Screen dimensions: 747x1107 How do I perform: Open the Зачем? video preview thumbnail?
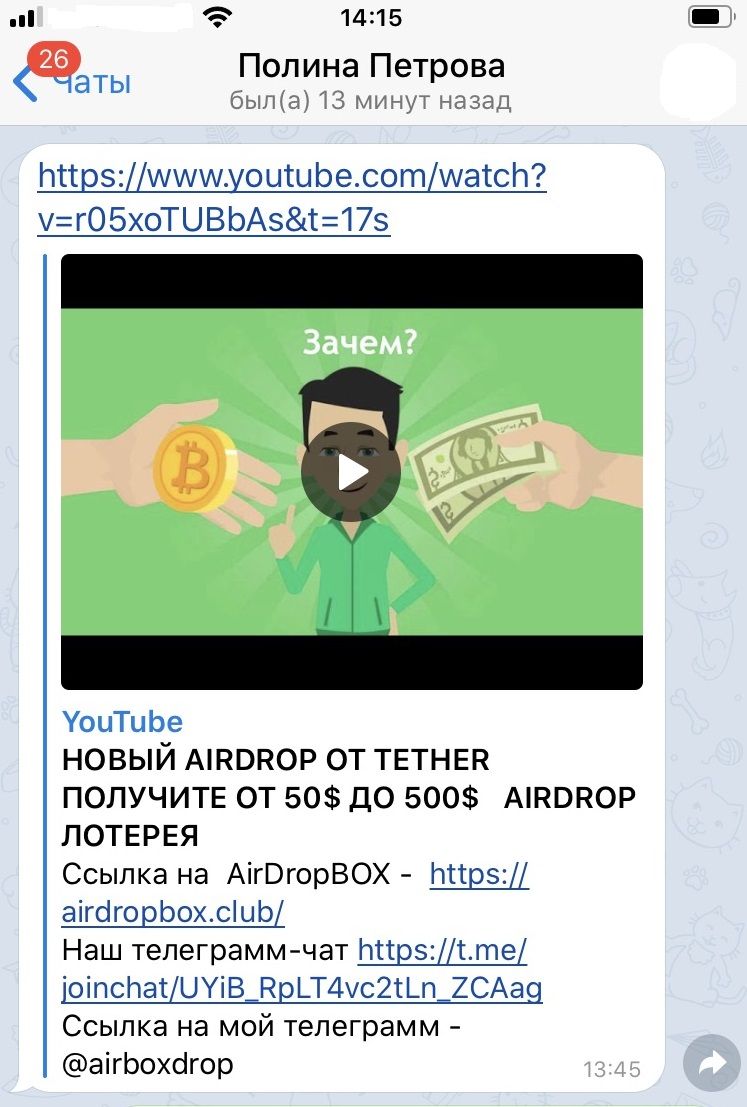point(352,472)
